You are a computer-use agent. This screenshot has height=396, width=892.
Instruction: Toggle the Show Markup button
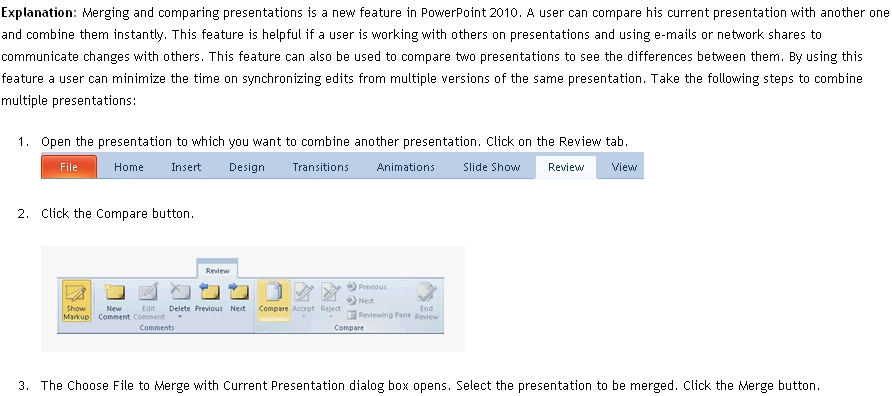click(x=76, y=300)
